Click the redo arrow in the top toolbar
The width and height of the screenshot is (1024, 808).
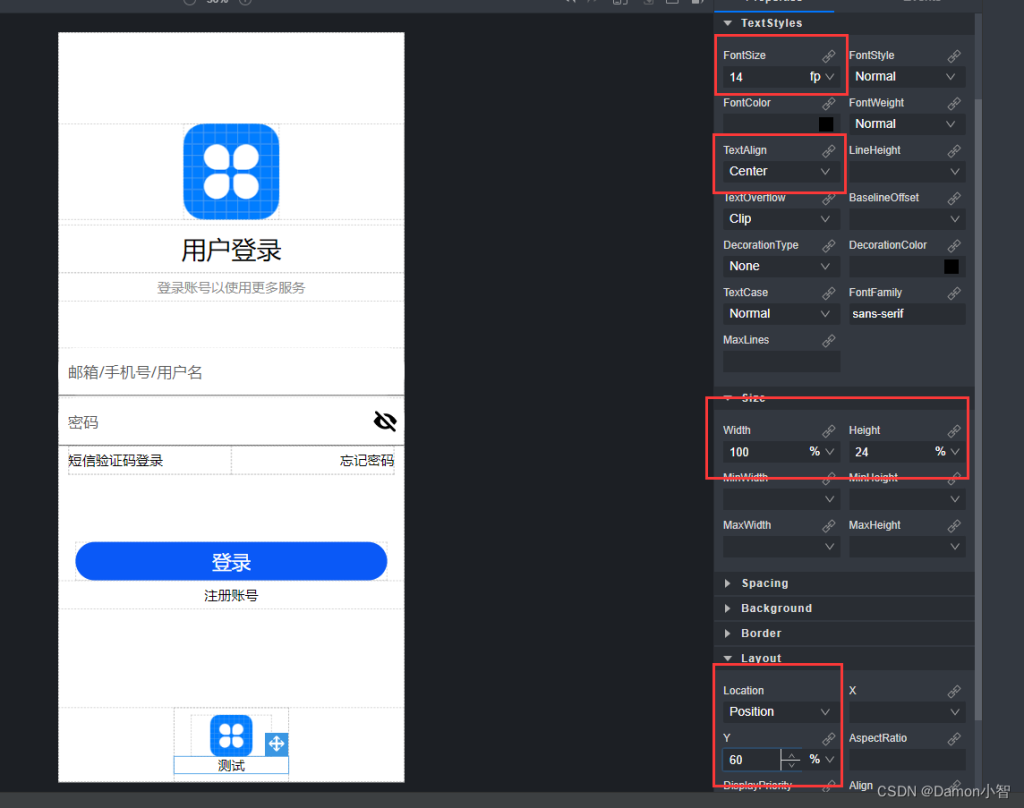[590, 3]
